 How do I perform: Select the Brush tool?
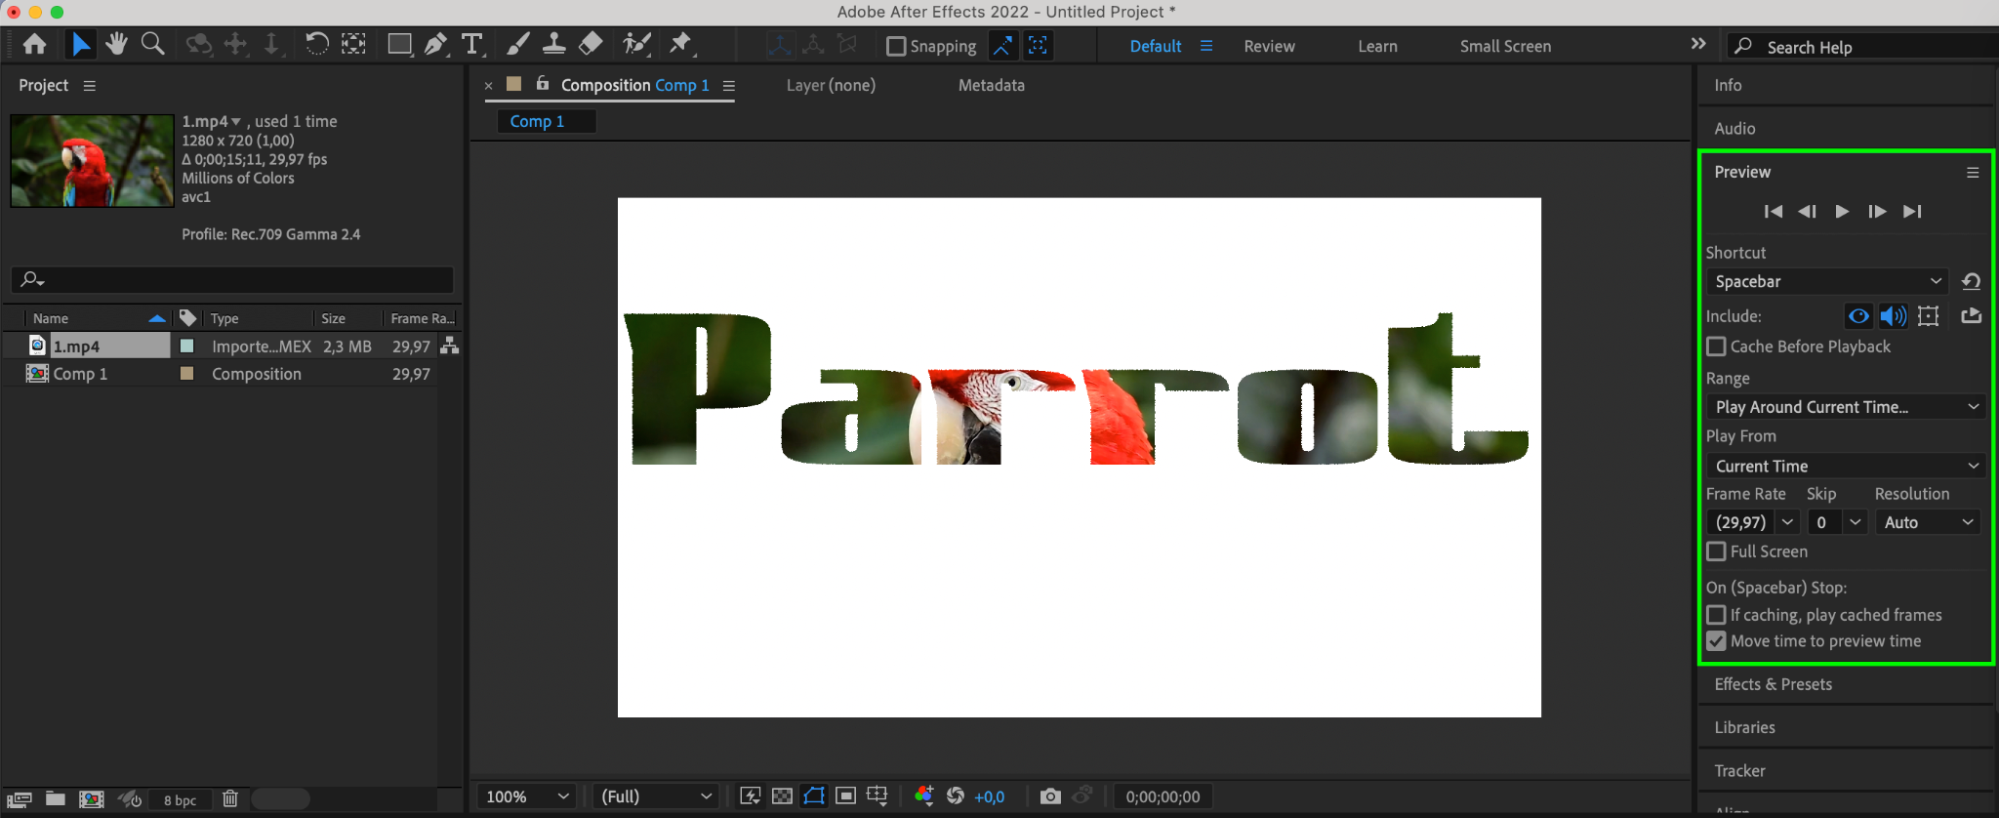(x=517, y=44)
